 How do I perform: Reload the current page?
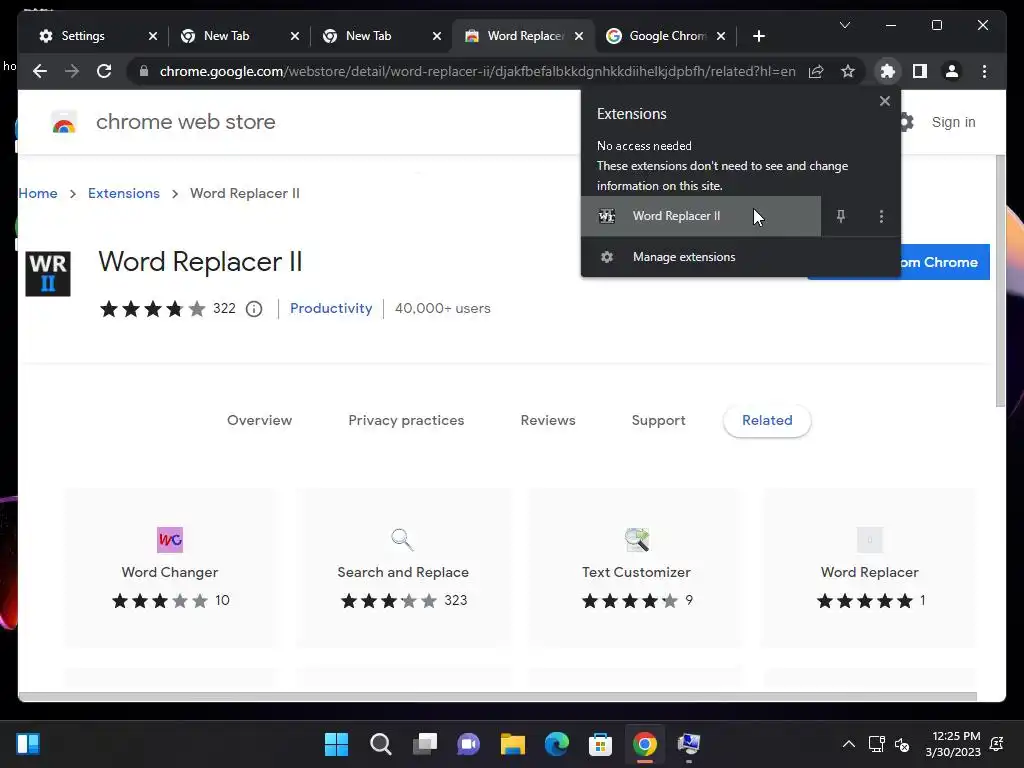click(104, 71)
